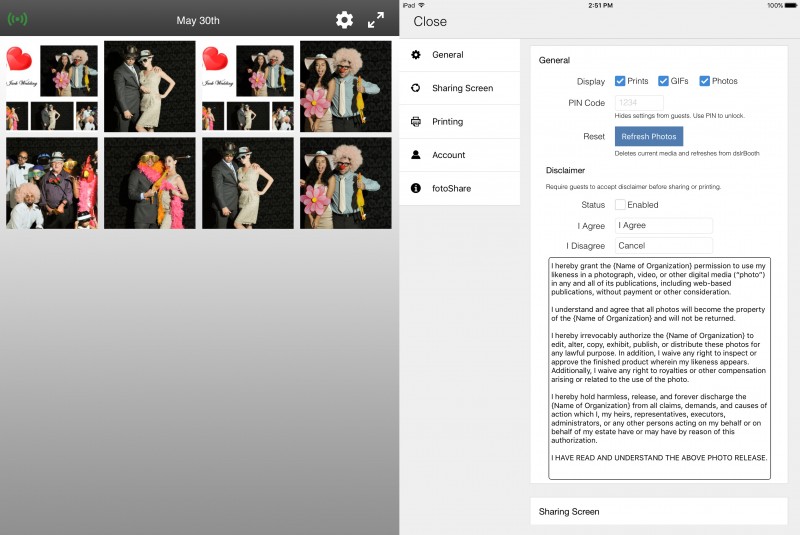
Task: Open the General settings section
Action: (460, 55)
